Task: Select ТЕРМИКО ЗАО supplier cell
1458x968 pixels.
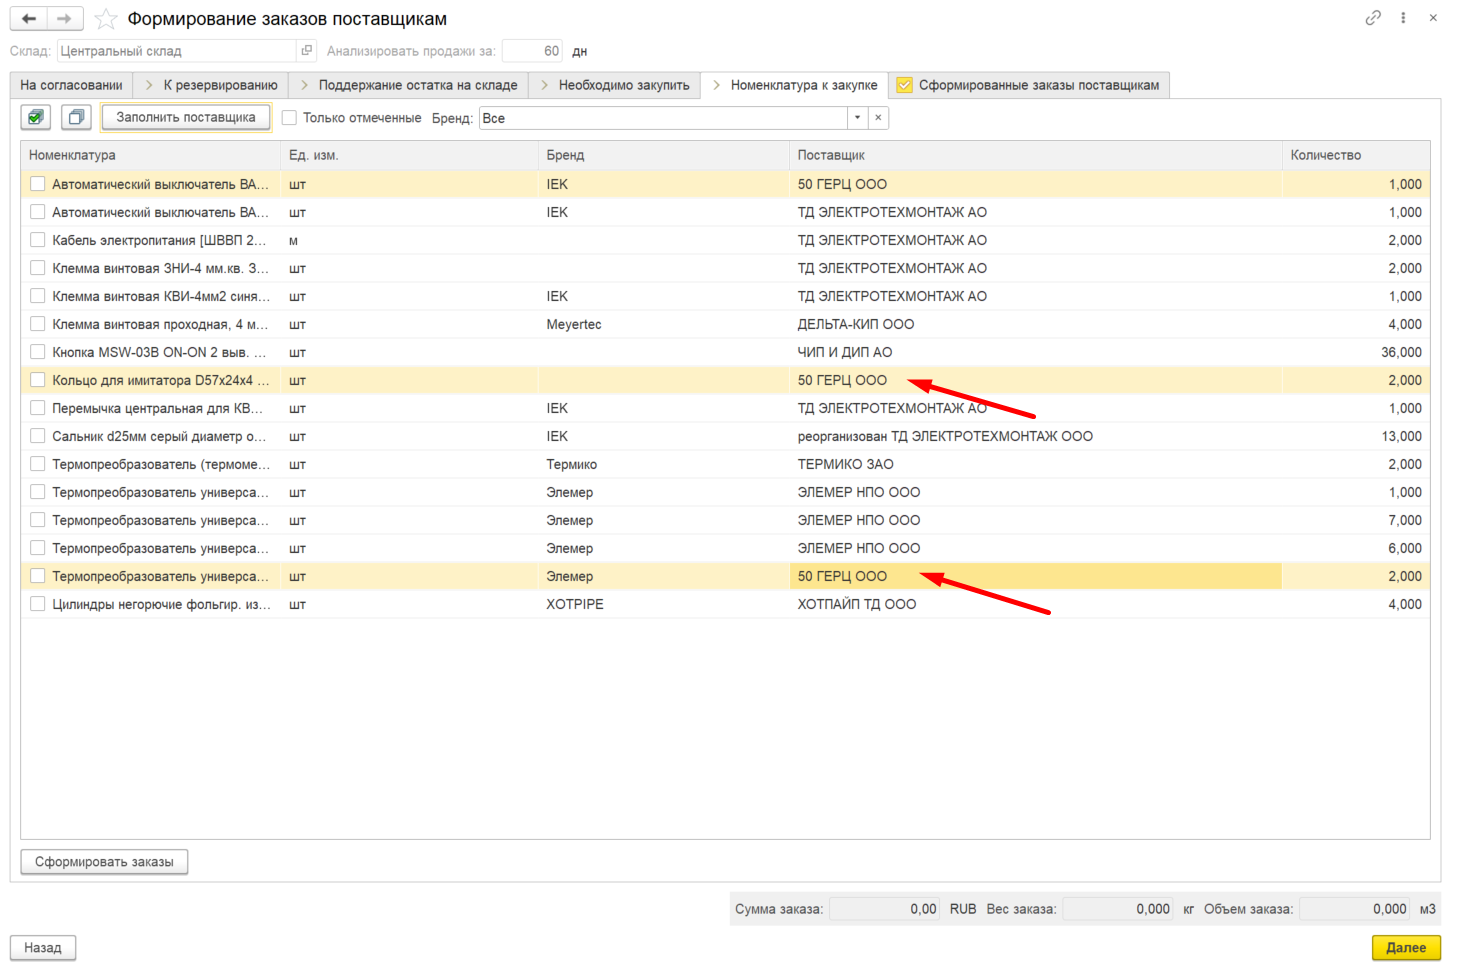Action: click(1035, 464)
